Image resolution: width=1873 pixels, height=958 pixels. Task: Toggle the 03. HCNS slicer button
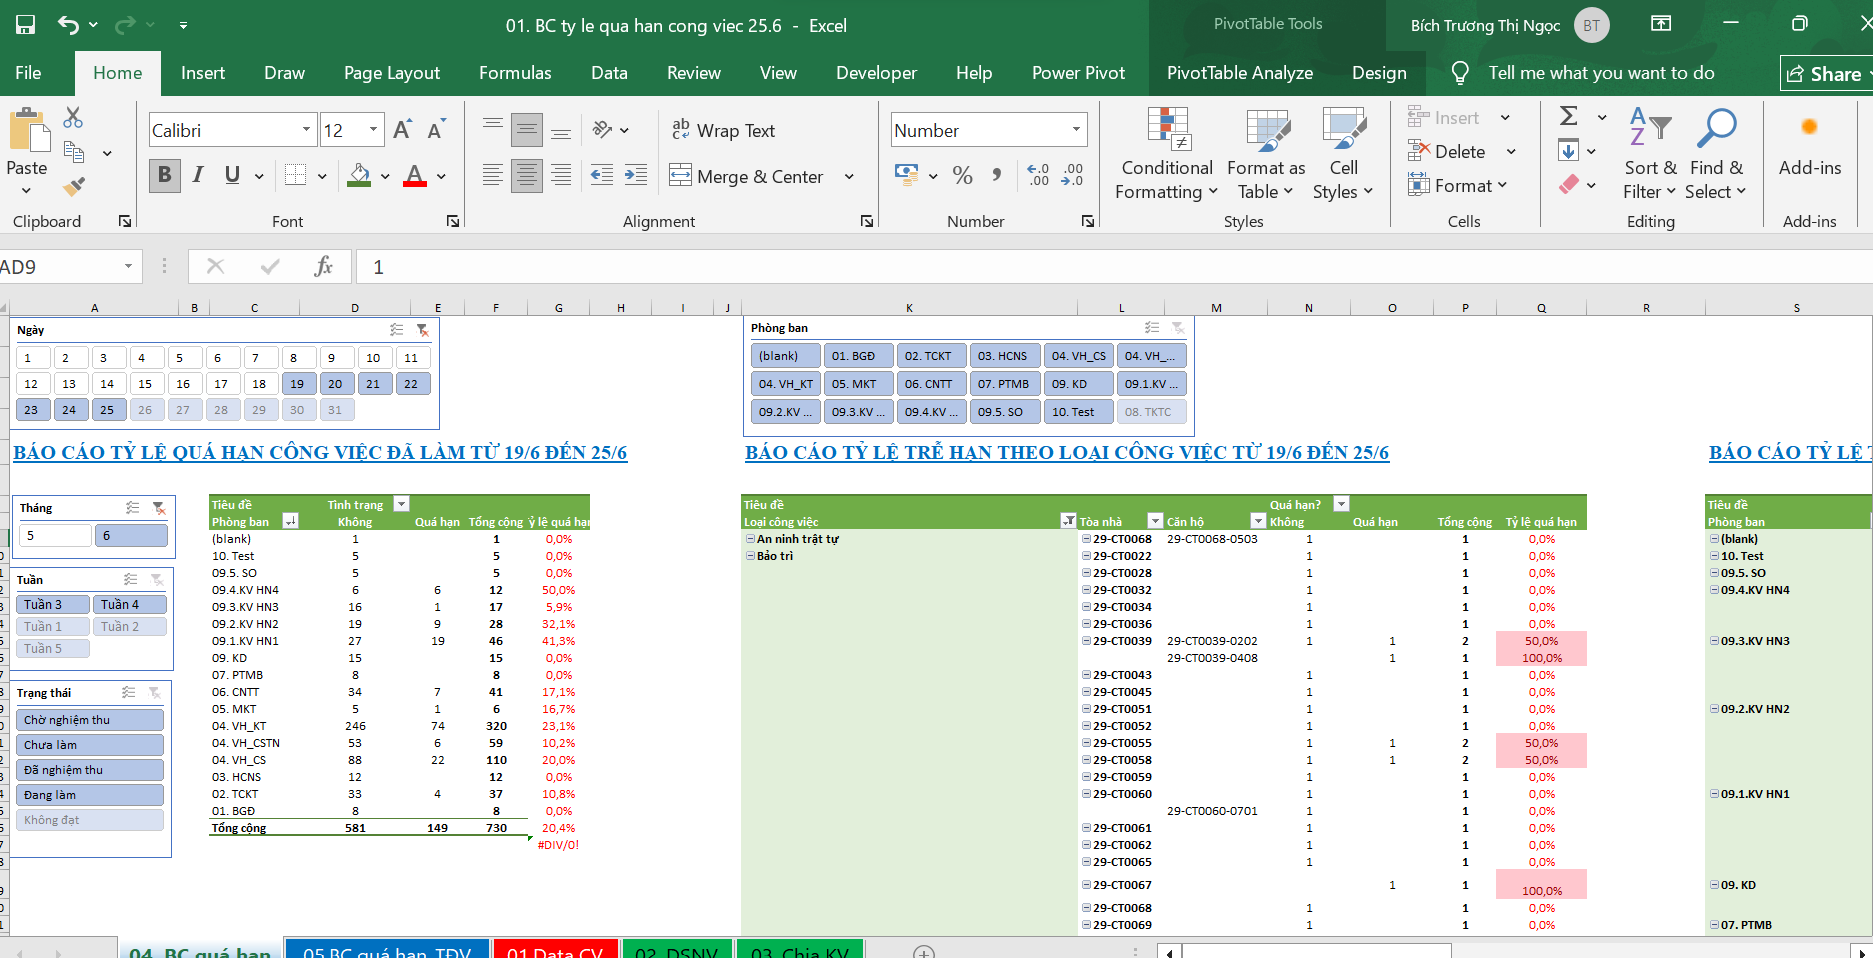click(x=1002, y=356)
